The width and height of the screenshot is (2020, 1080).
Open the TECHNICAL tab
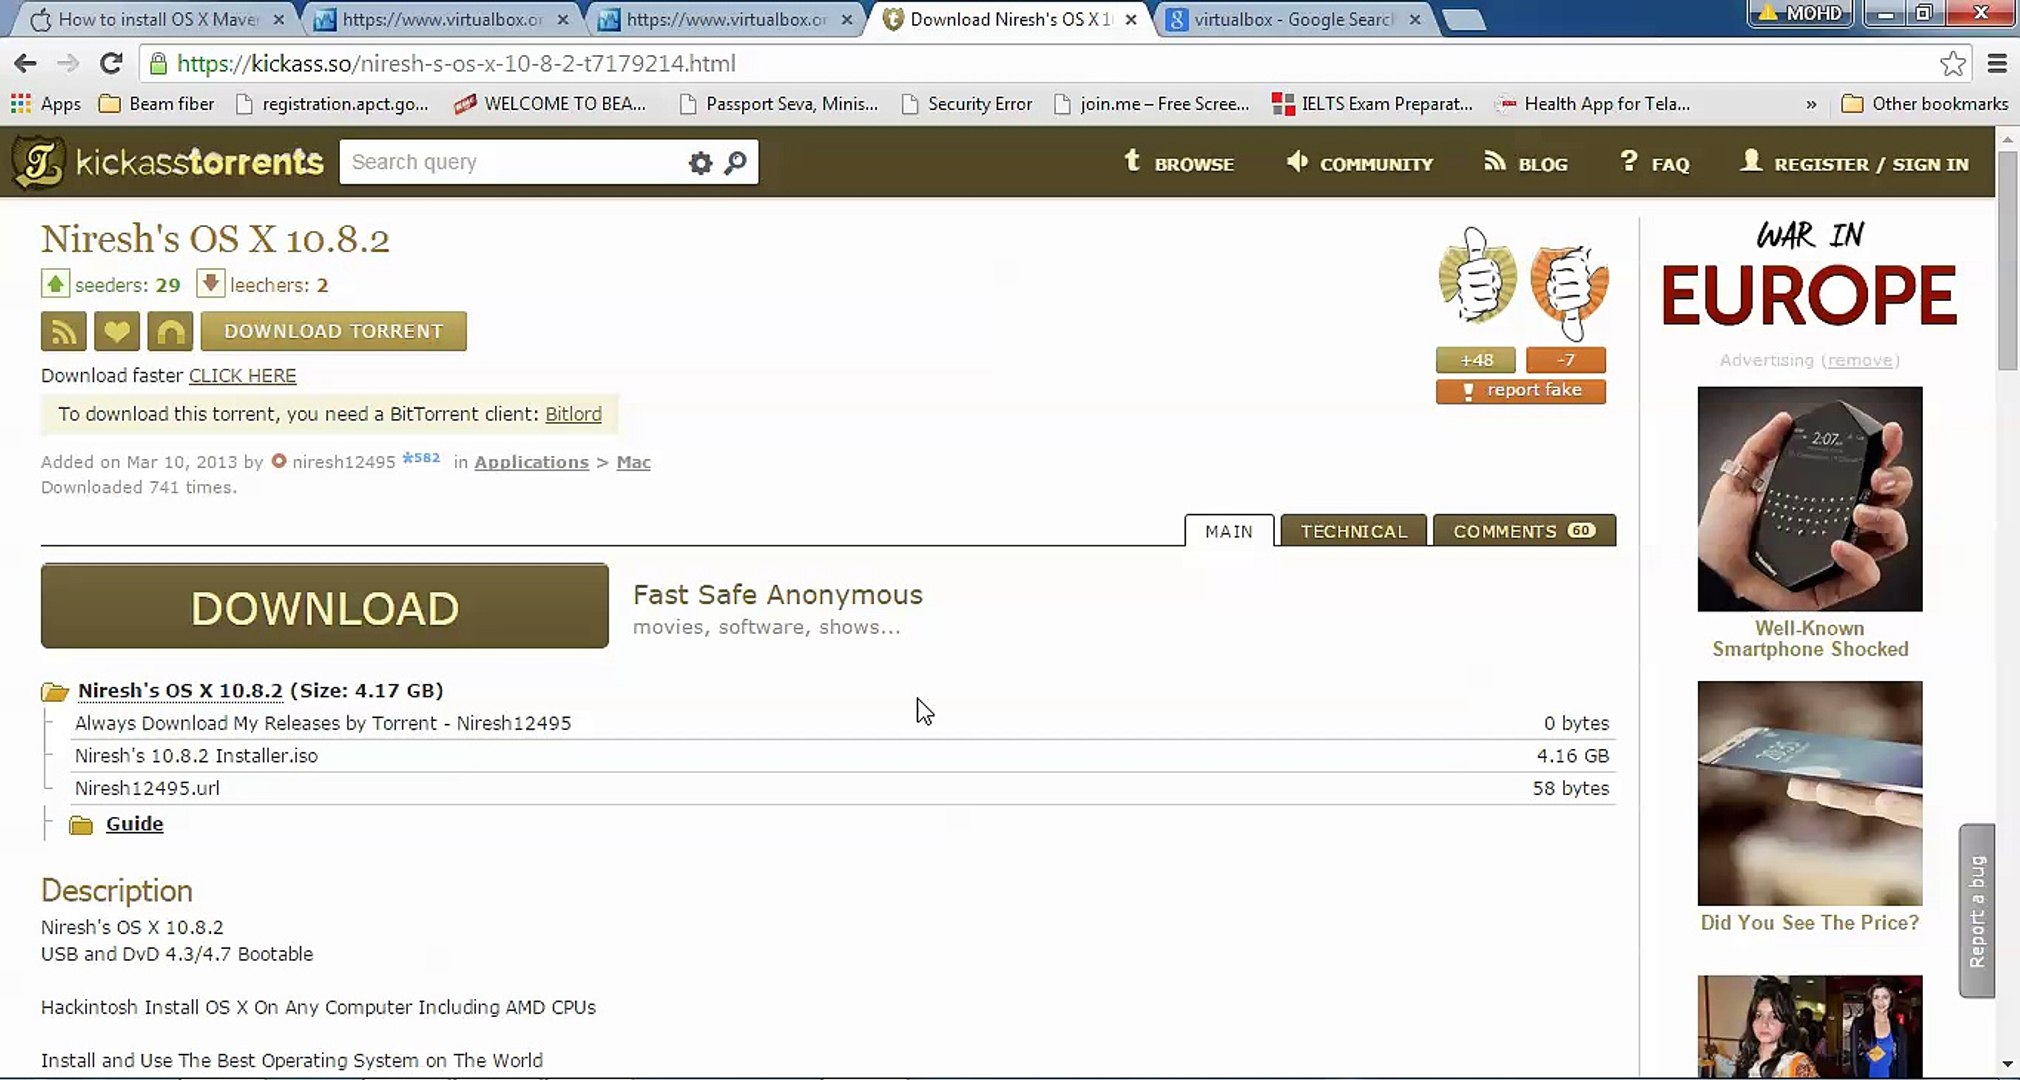tap(1354, 531)
